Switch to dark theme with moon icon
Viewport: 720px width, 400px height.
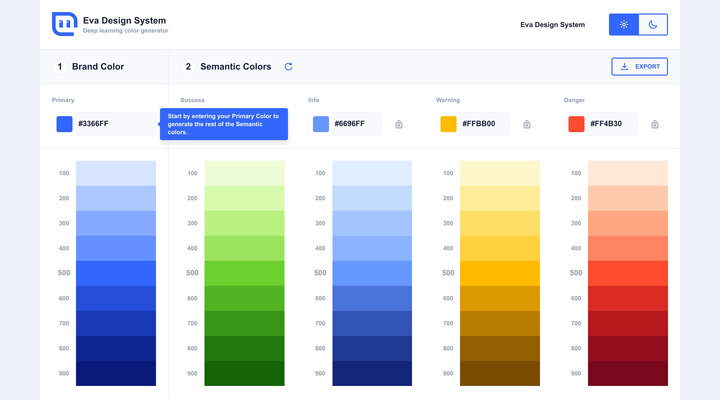(x=653, y=25)
